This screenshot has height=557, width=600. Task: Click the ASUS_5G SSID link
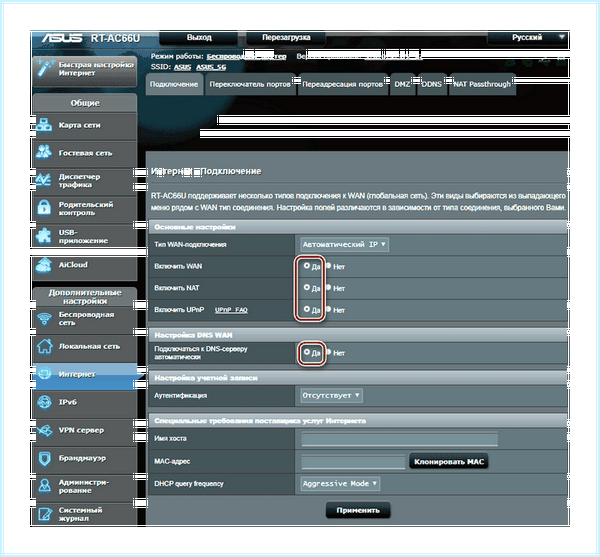pos(211,67)
